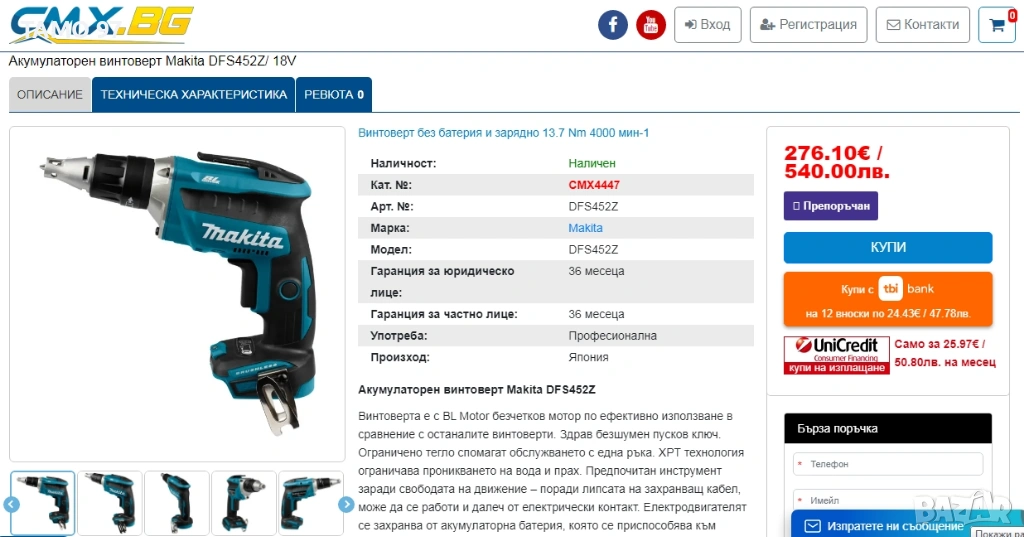Switch to the ОПИСАНИЕ tab
Screen dimensions: 1024x537
(50, 95)
